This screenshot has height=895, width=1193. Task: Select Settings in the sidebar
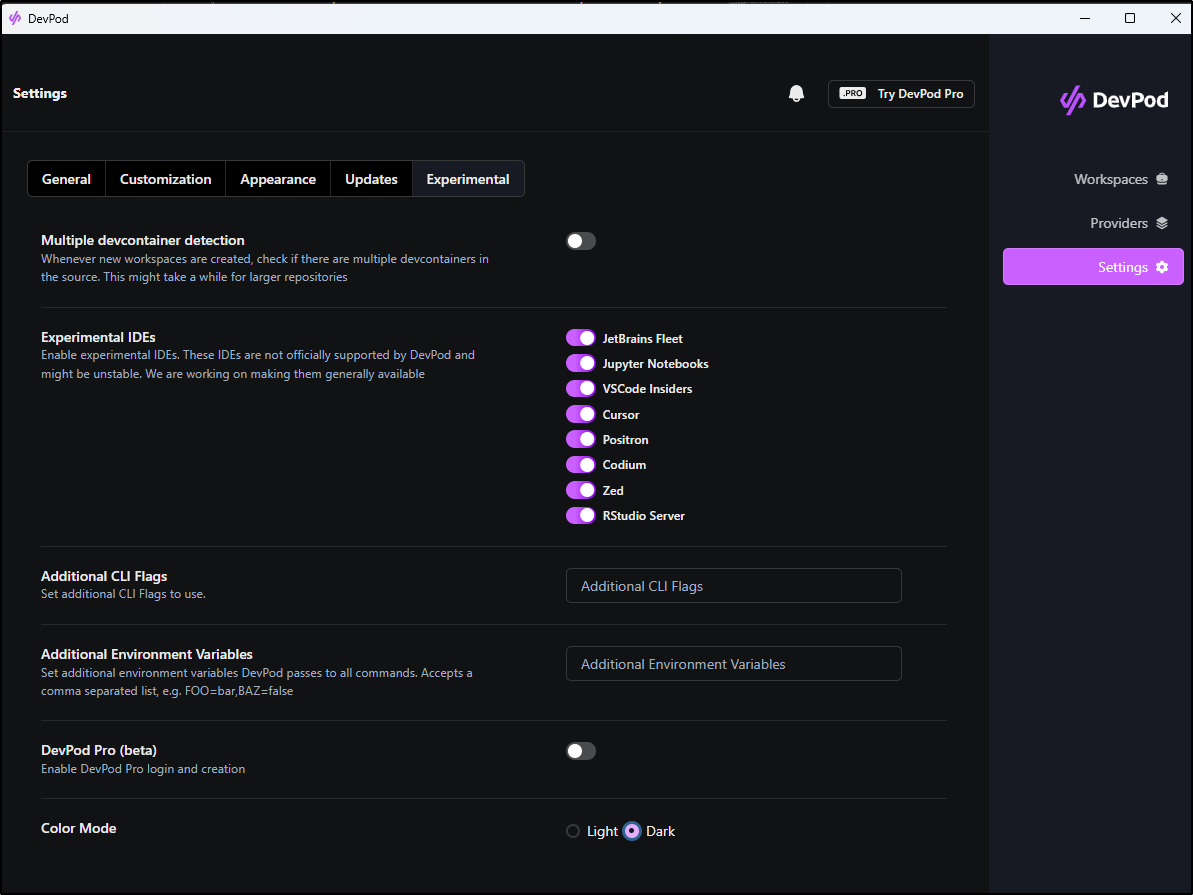pyautogui.click(x=1093, y=266)
